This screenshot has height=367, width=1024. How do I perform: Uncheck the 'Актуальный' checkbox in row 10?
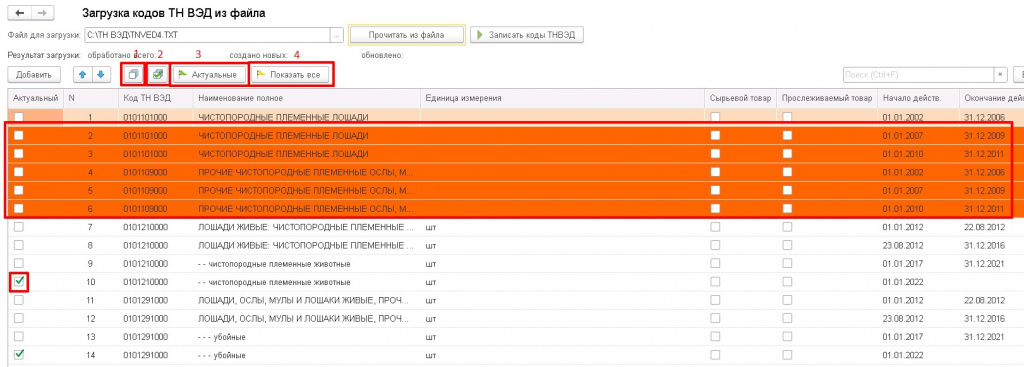tap(19, 281)
